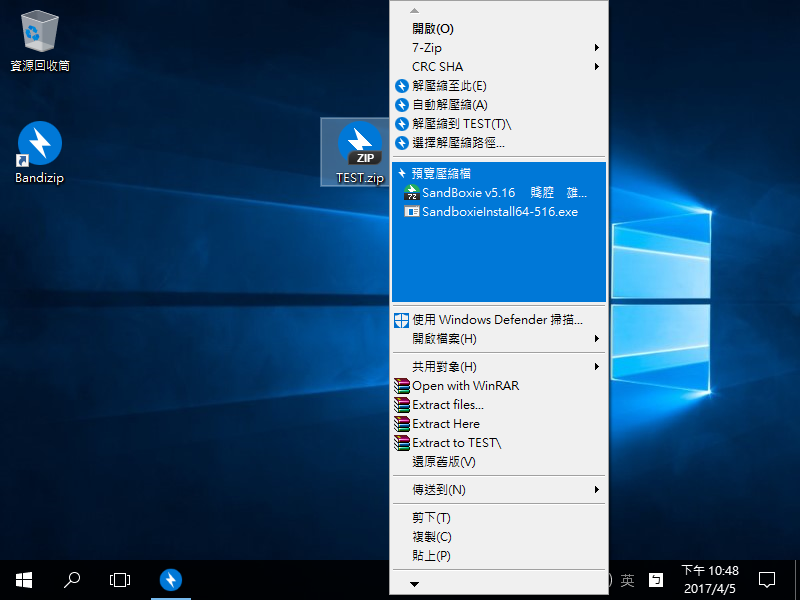Click the TEST.zip filename label
Viewport: 800px width, 600px height.
pyautogui.click(x=360, y=178)
